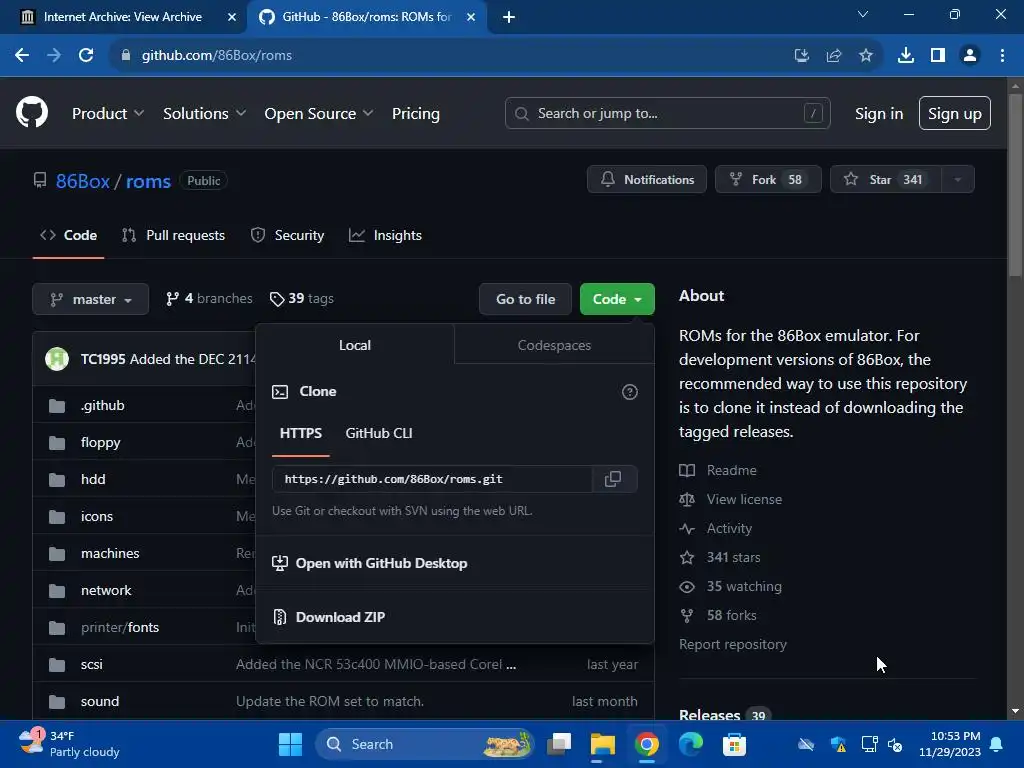Click the Go to file button
The width and height of the screenshot is (1024, 768).
525,299
